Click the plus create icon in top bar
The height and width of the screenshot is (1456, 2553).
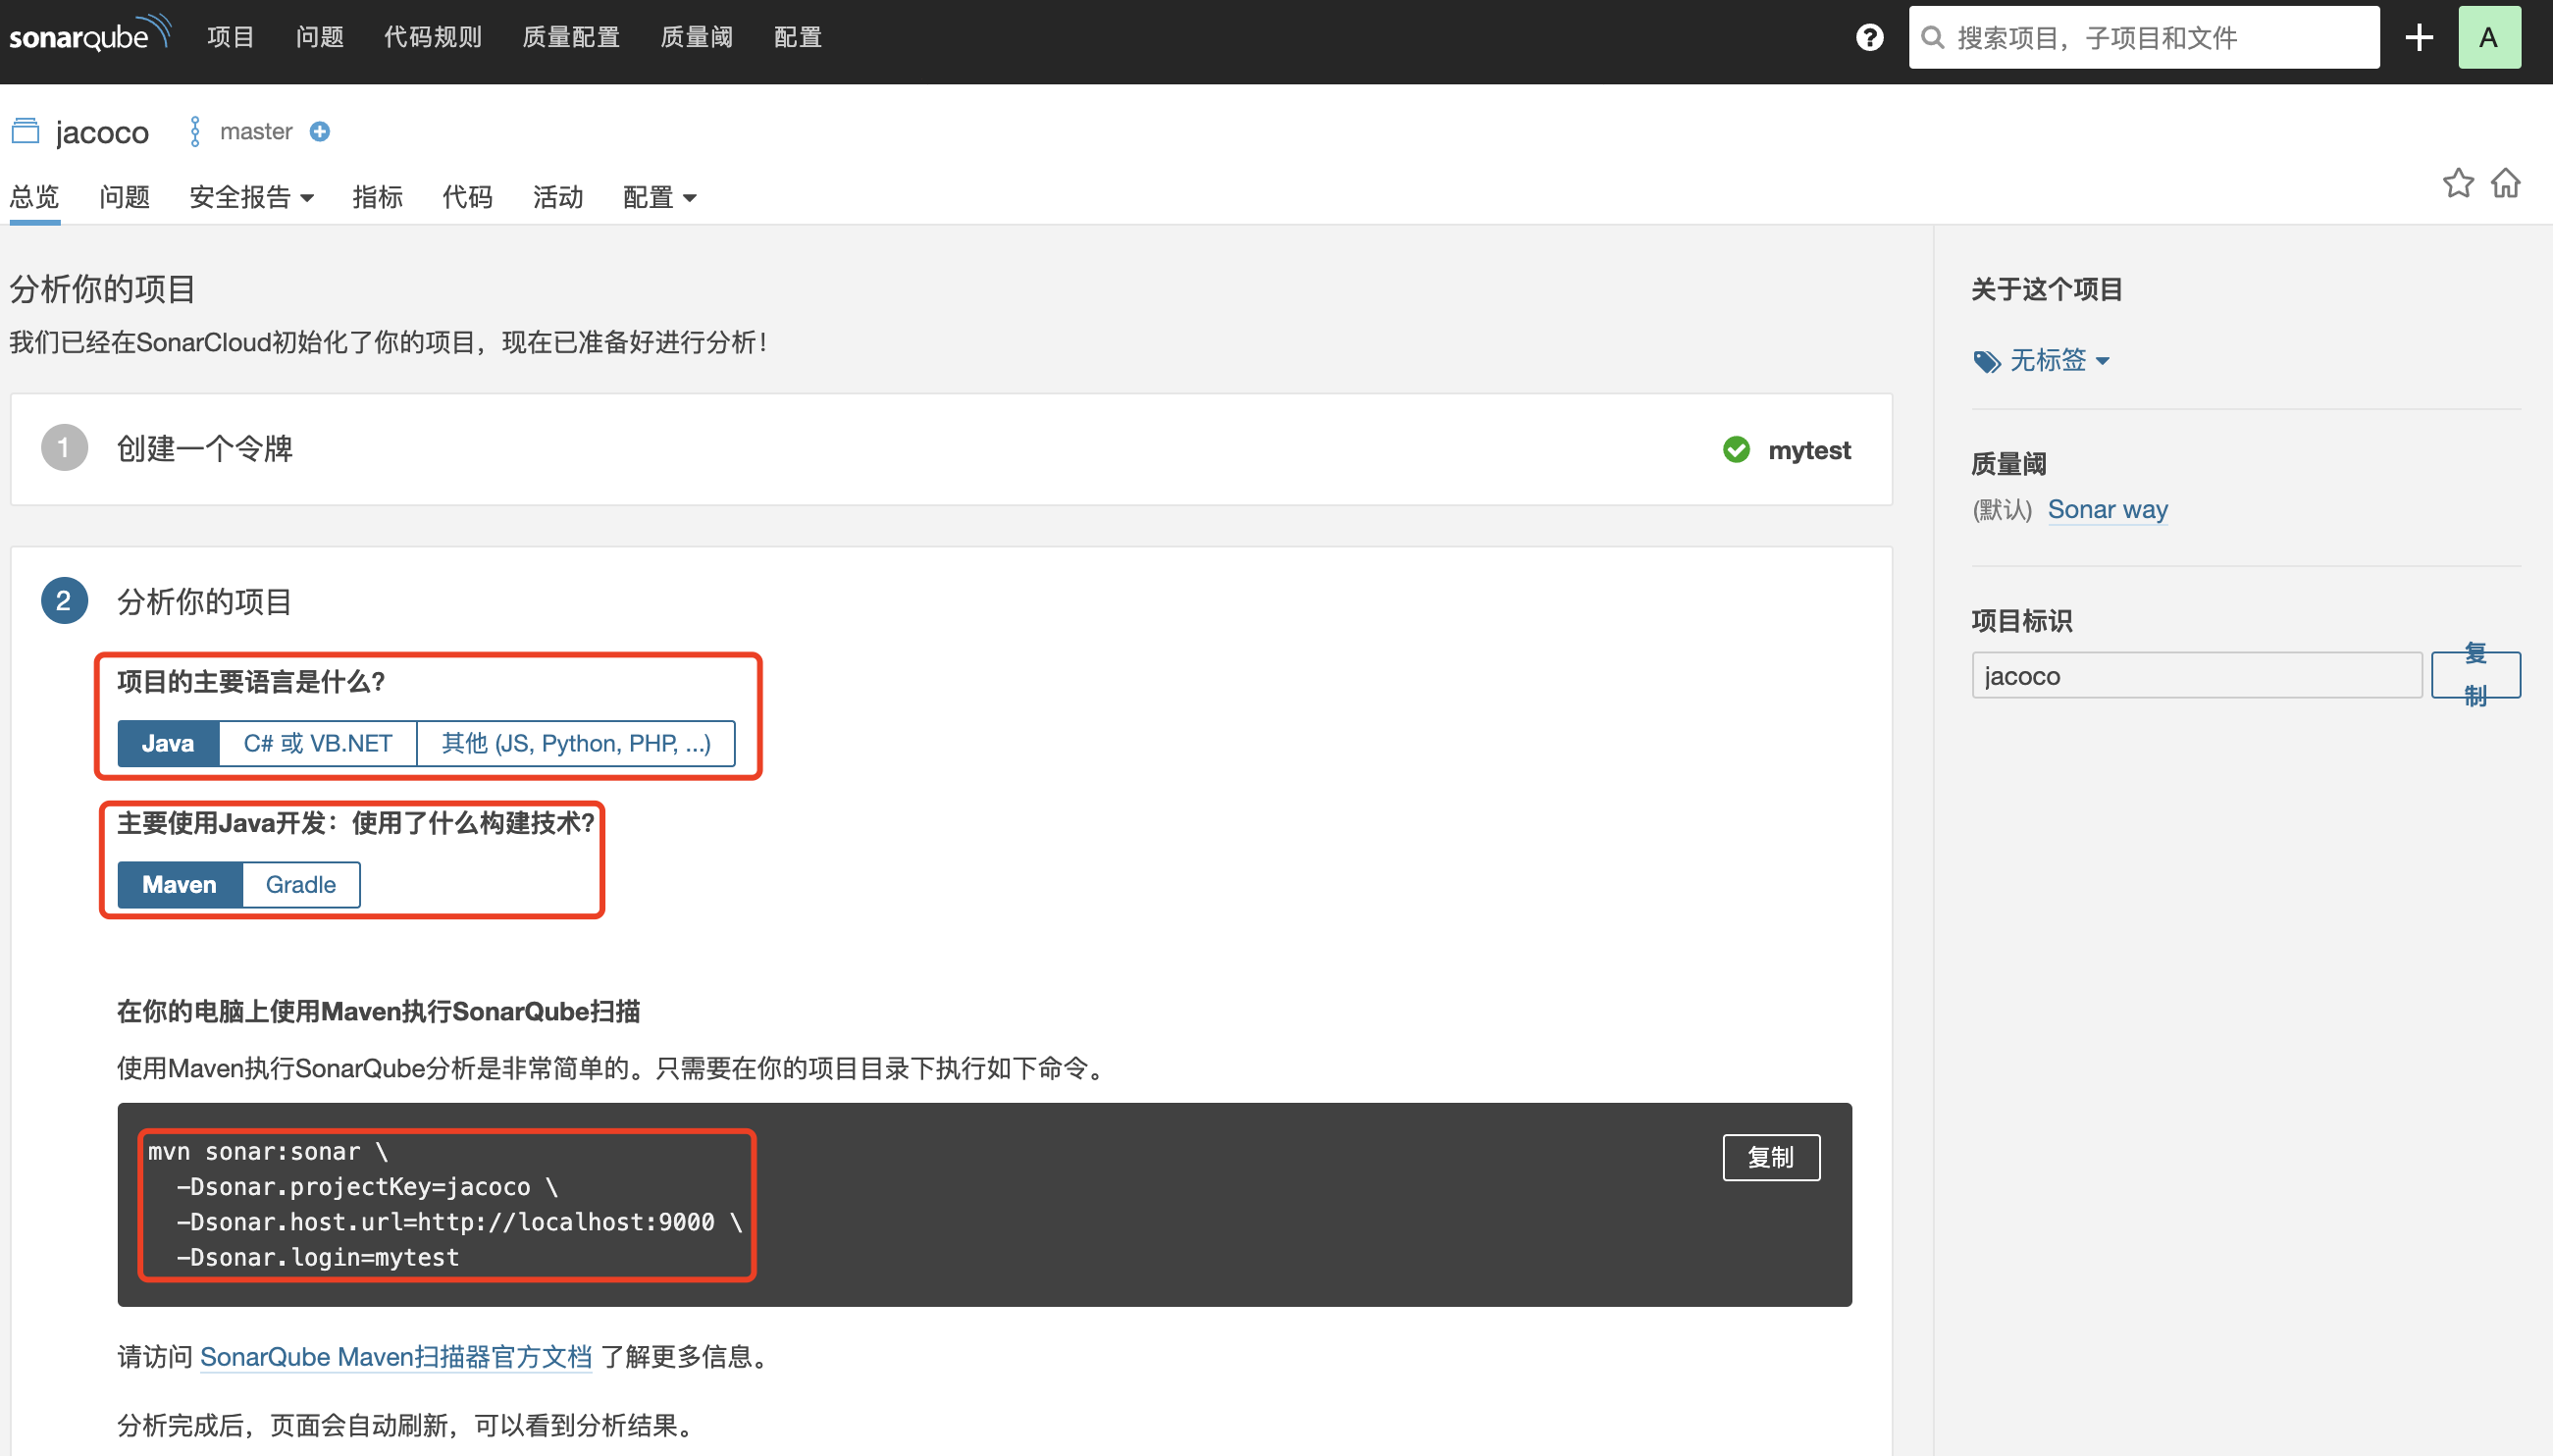point(2418,38)
